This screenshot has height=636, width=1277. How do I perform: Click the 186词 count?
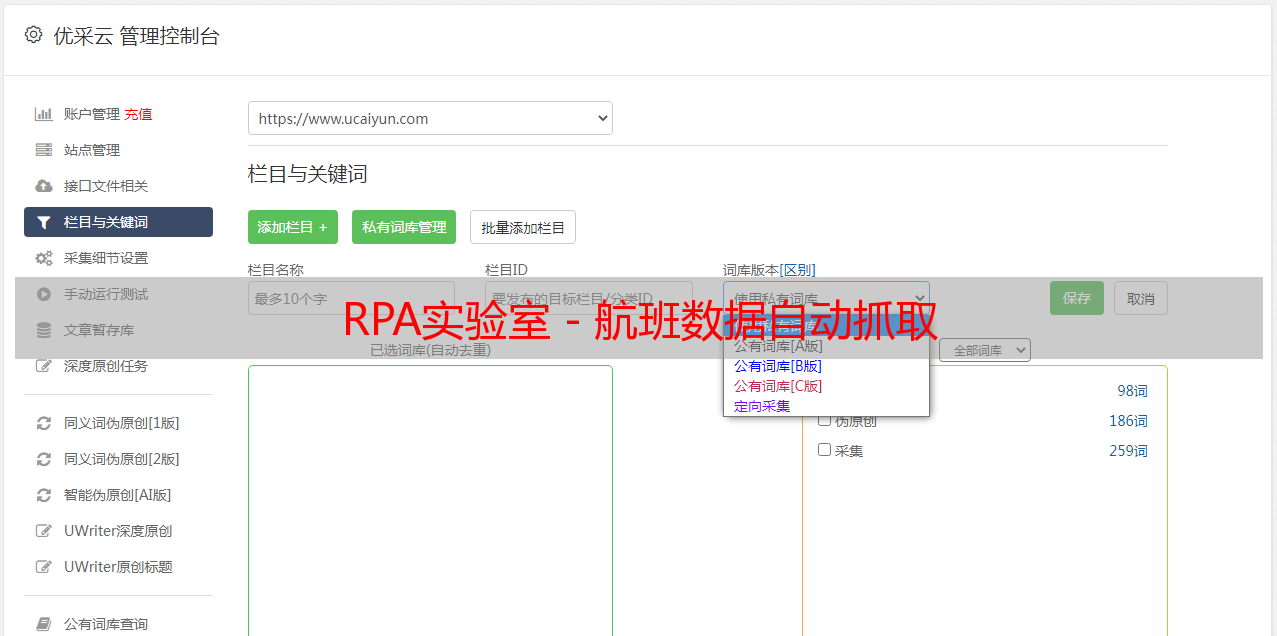(1128, 421)
